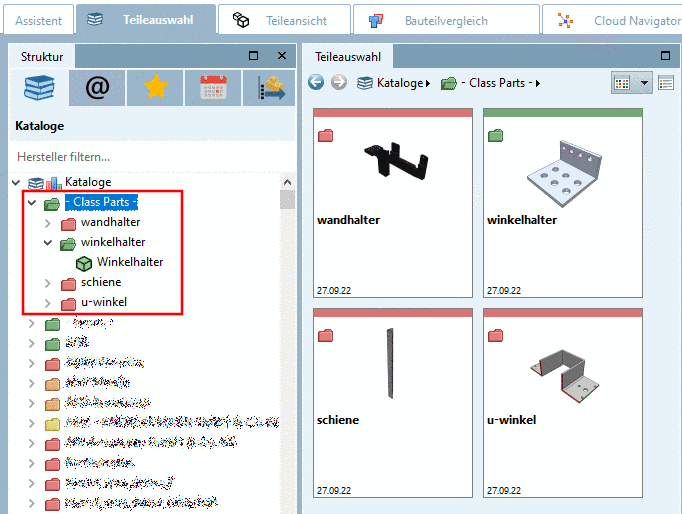Collapse the Class Parts tree node
The image size is (682, 514).
(x=32, y=202)
